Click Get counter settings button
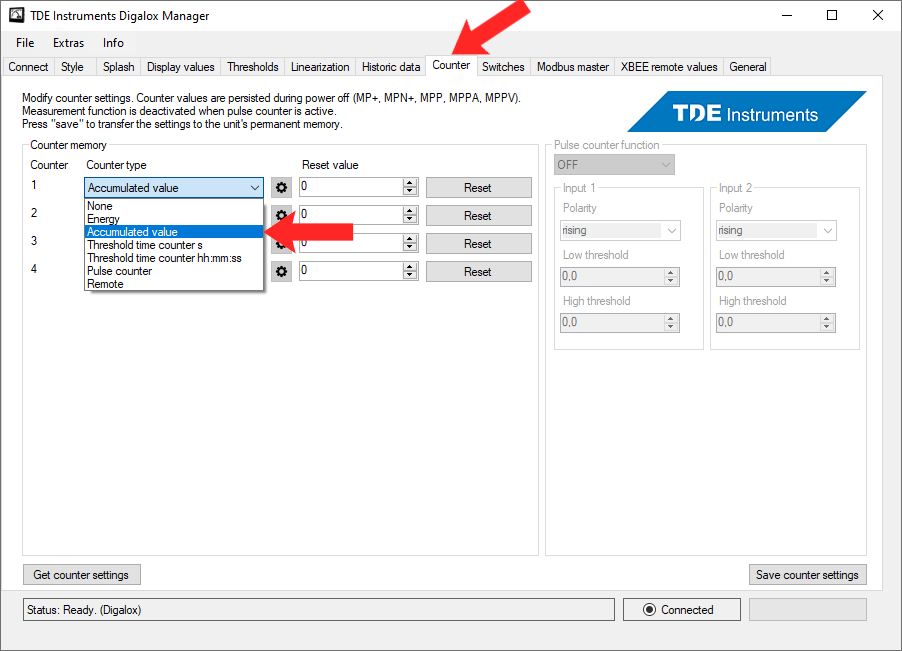Image resolution: width=902 pixels, height=651 pixels. point(82,575)
